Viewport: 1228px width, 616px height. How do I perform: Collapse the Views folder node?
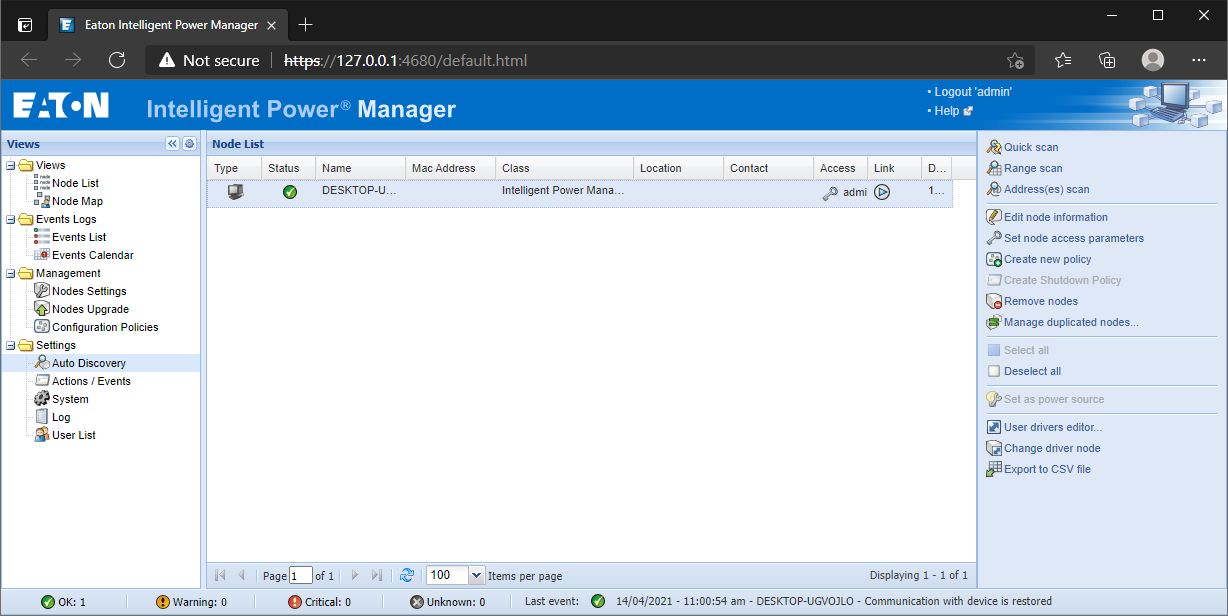(x=10, y=165)
